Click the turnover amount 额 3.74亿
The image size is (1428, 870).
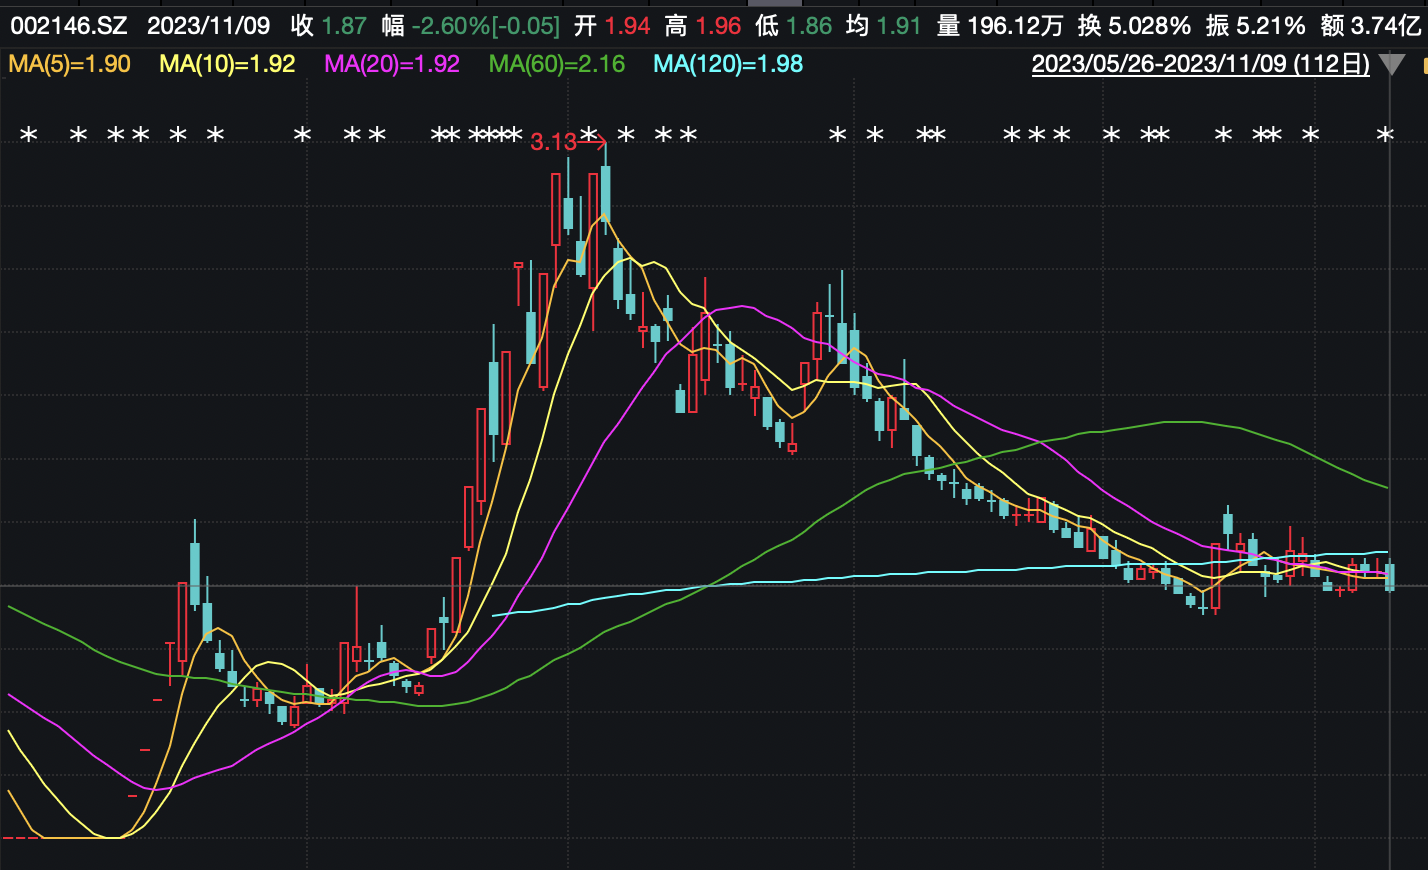1371,25
